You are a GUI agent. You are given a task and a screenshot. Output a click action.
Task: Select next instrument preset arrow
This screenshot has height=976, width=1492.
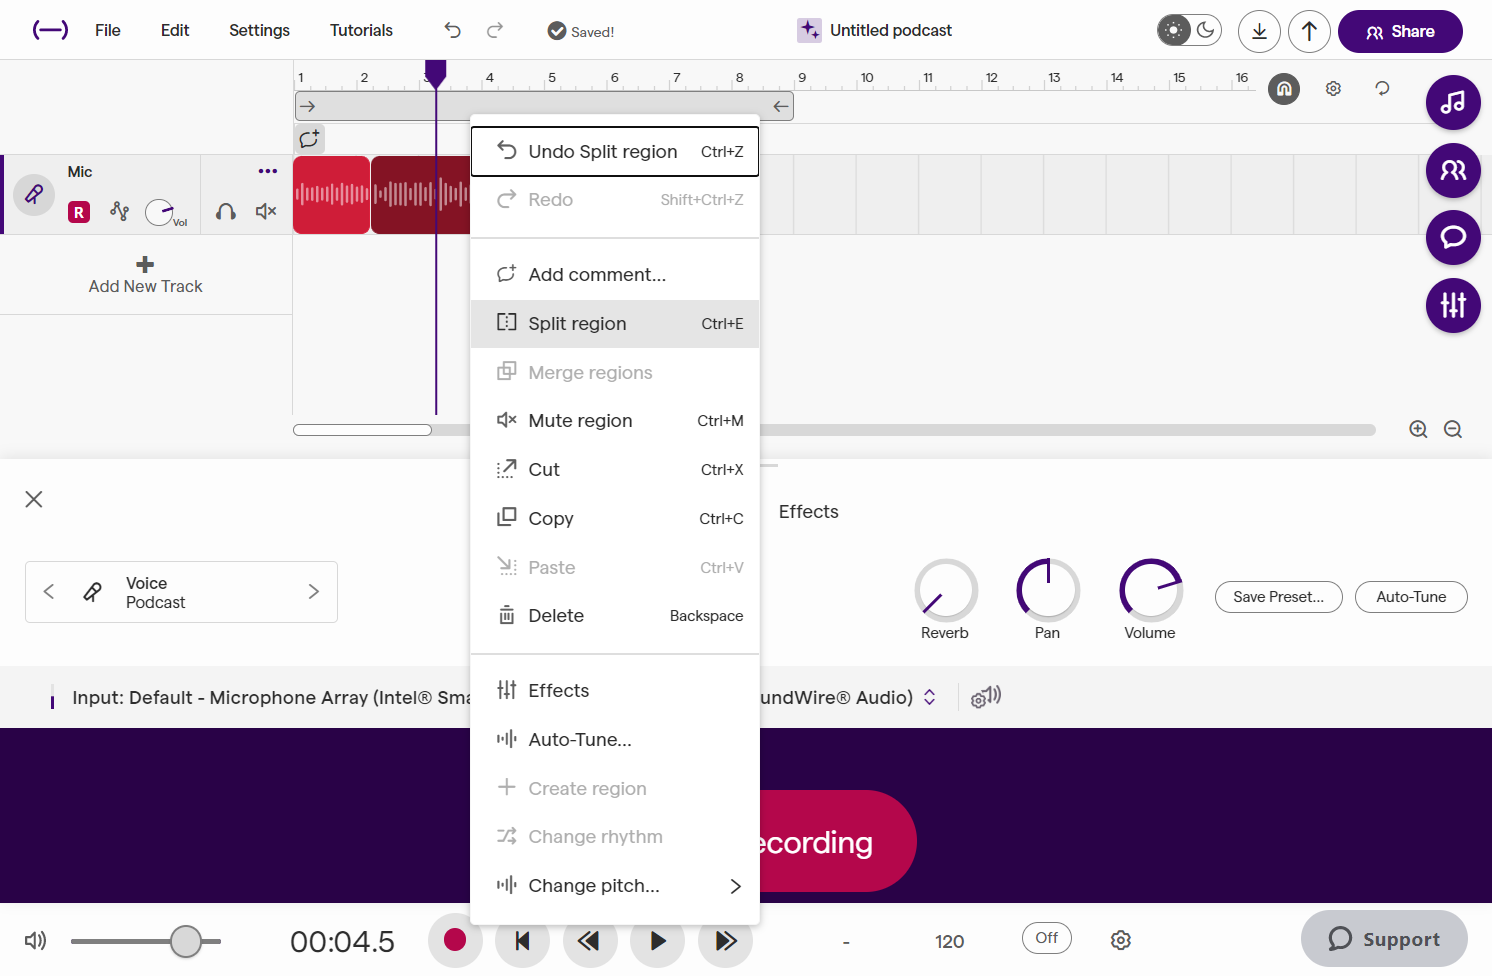tap(314, 591)
